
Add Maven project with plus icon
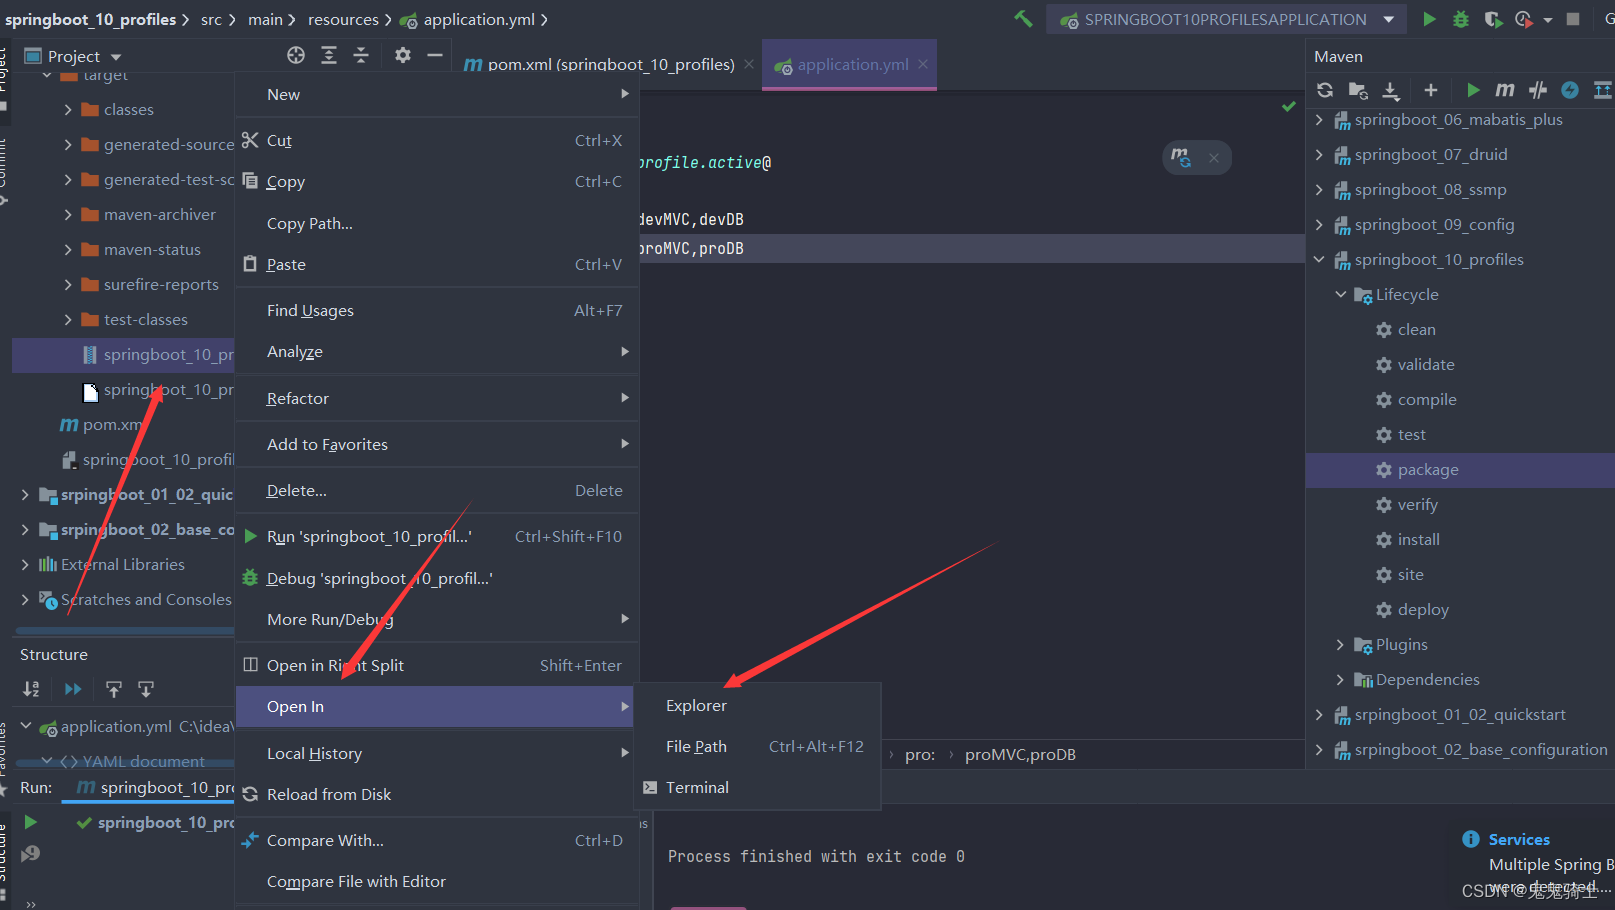(1431, 90)
